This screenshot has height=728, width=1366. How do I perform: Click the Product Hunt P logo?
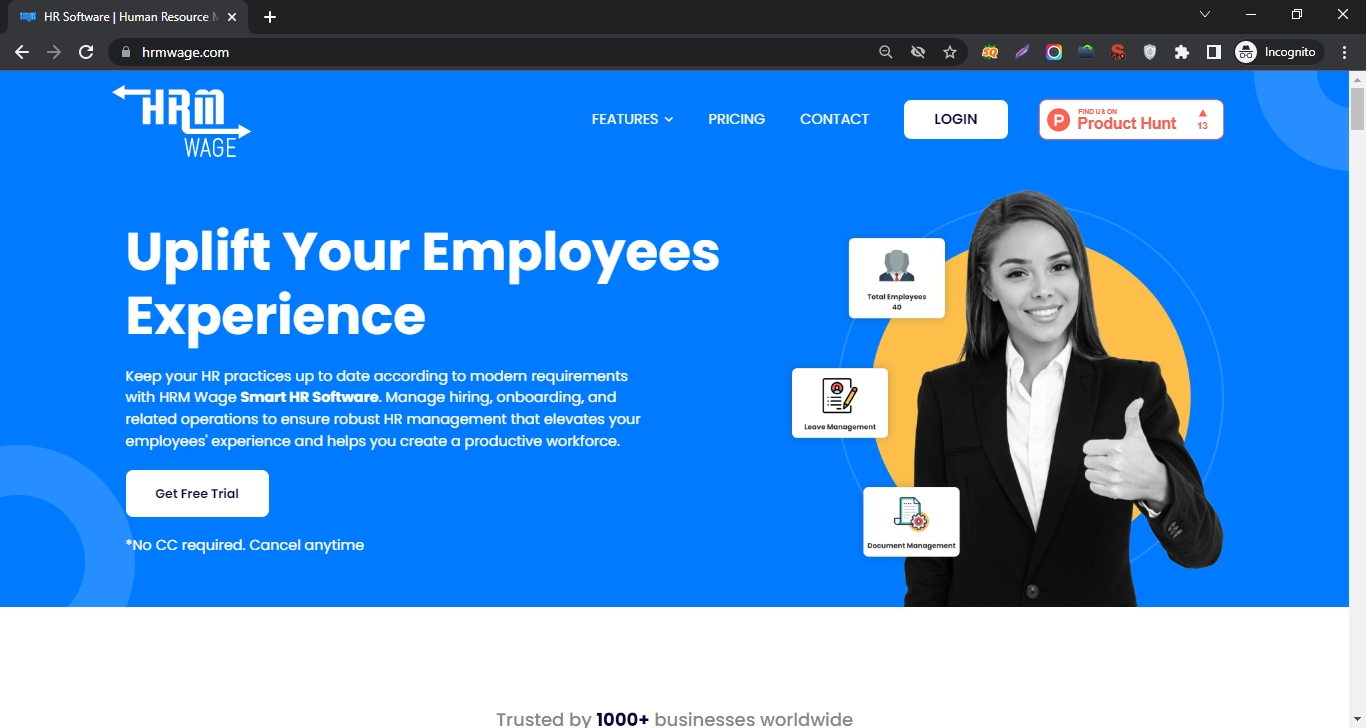point(1058,120)
